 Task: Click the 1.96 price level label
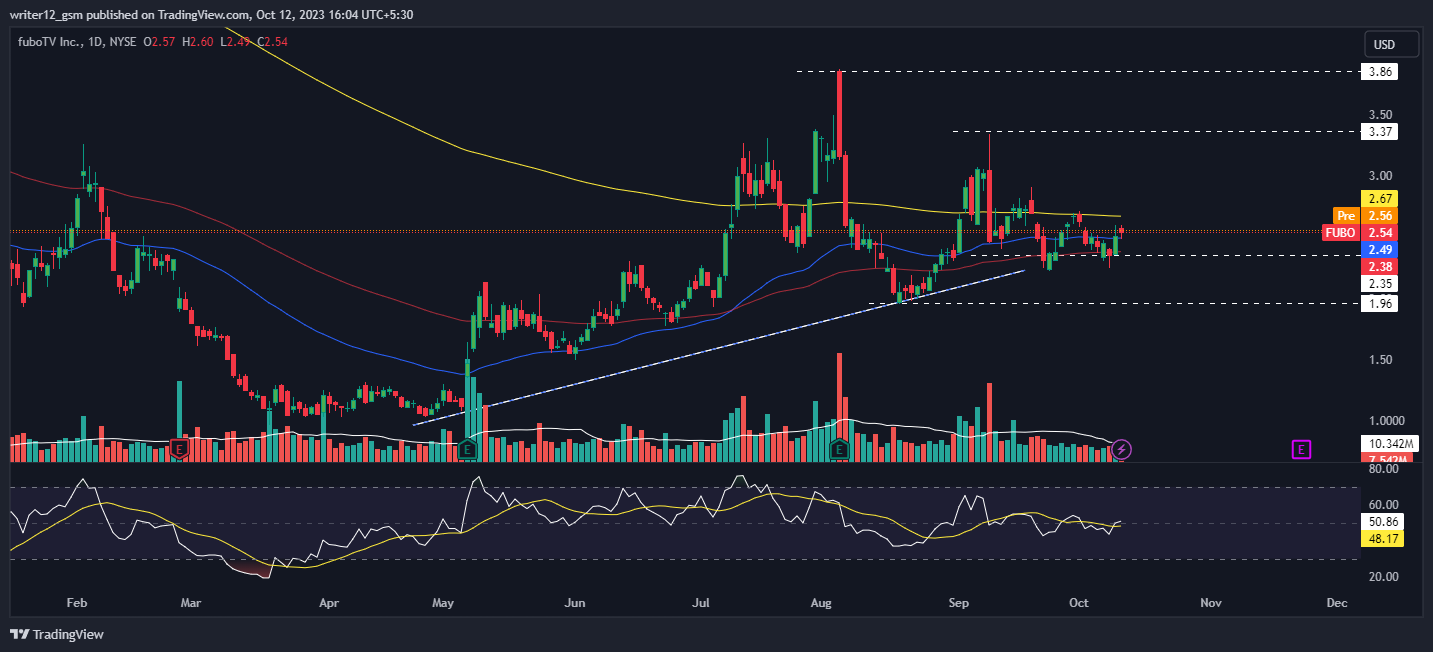1380,303
